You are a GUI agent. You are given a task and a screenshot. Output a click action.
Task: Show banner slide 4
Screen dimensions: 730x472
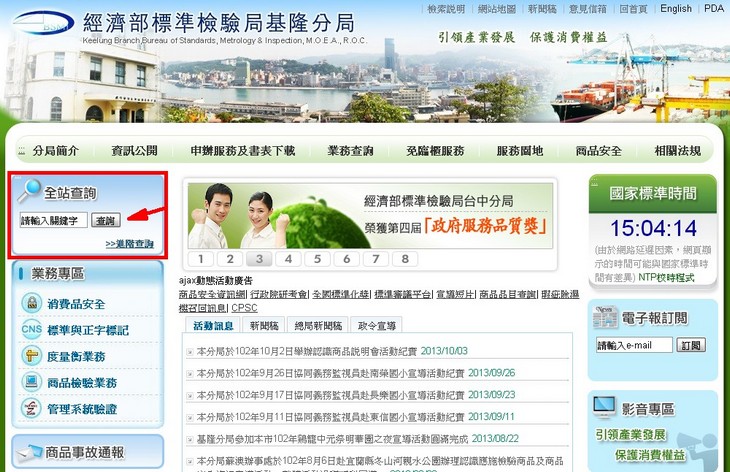click(x=288, y=259)
